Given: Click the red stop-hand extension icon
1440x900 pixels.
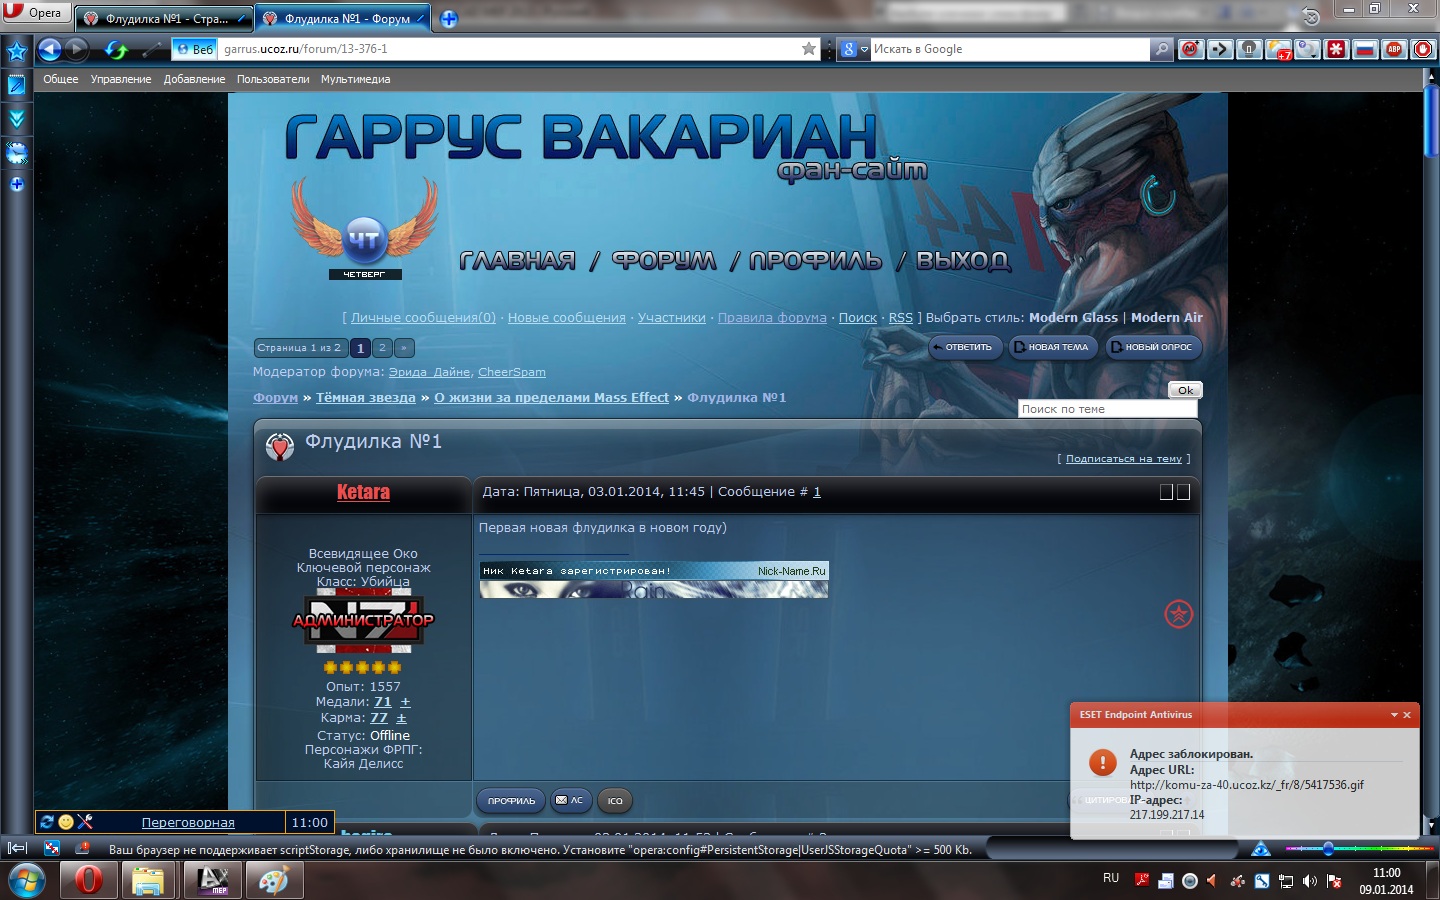Looking at the screenshot, I should pyautogui.click(x=1423, y=49).
